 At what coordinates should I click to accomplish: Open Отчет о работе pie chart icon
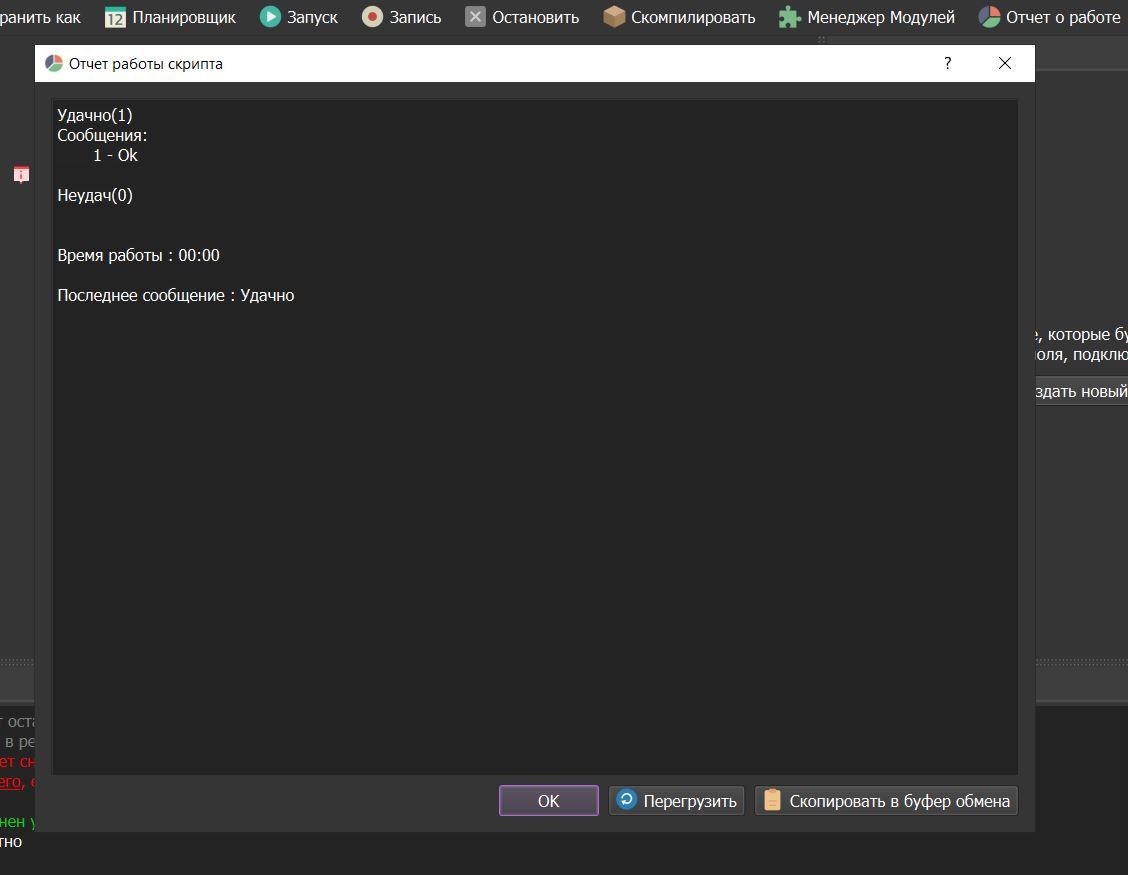[x=989, y=17]
